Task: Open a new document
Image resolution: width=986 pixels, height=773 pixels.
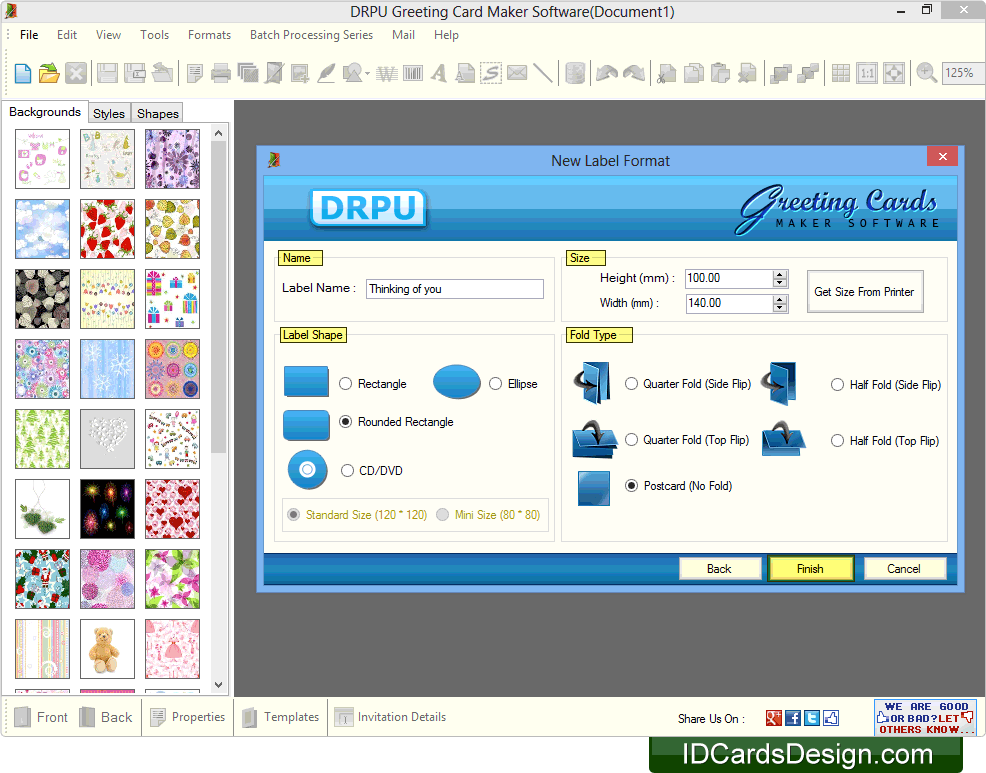Action: [22, 72]
